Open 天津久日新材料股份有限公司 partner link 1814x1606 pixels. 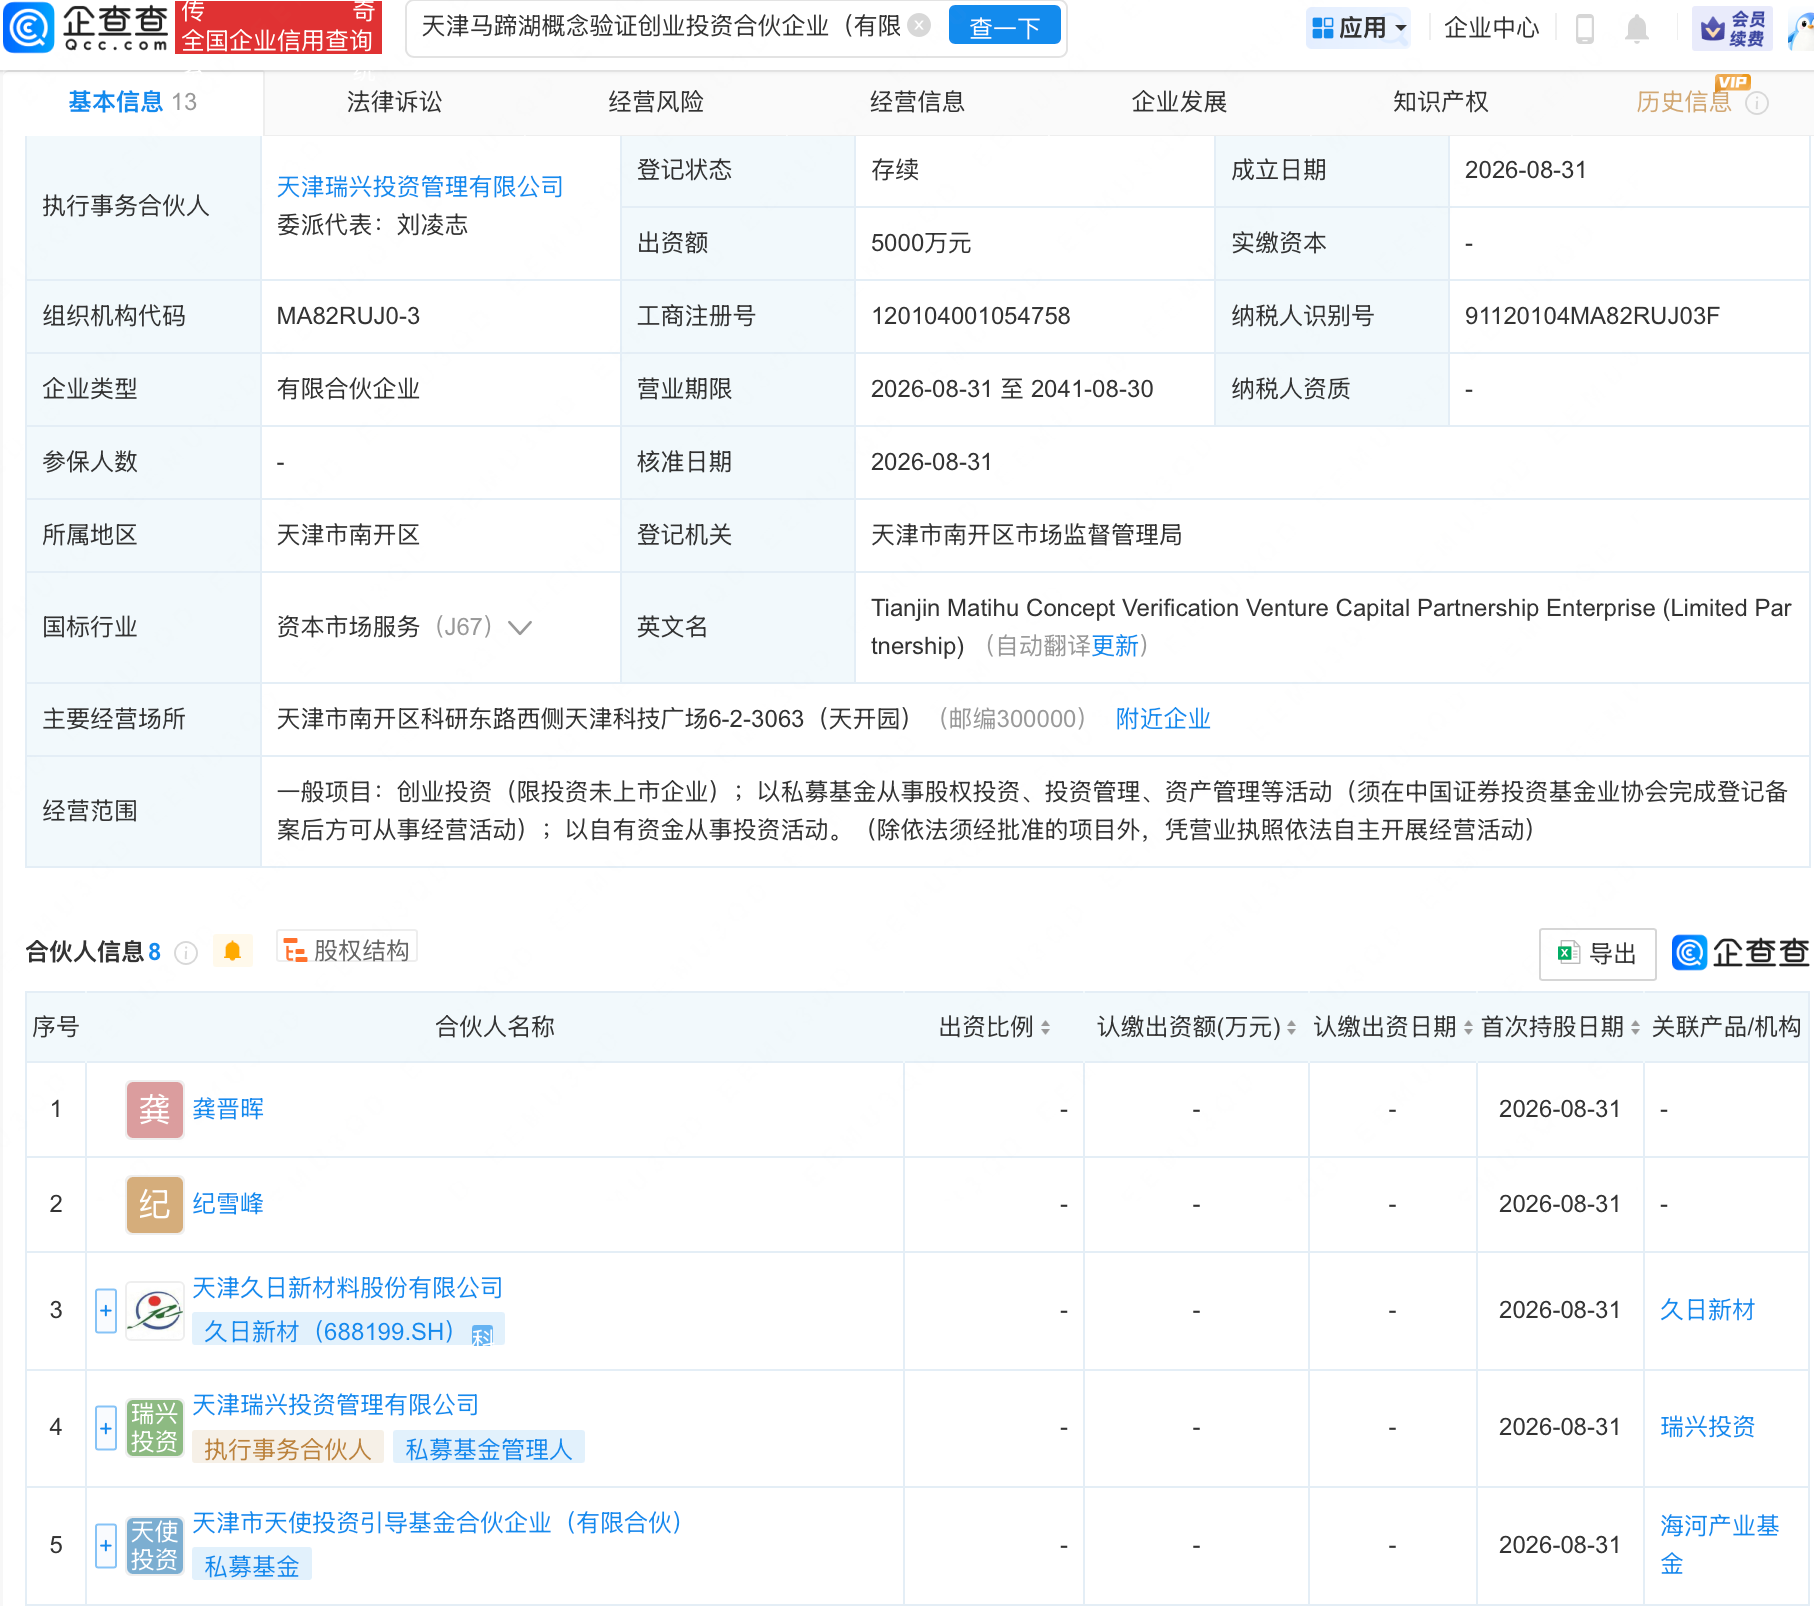pyautogui.click(x=348, y=1288)
